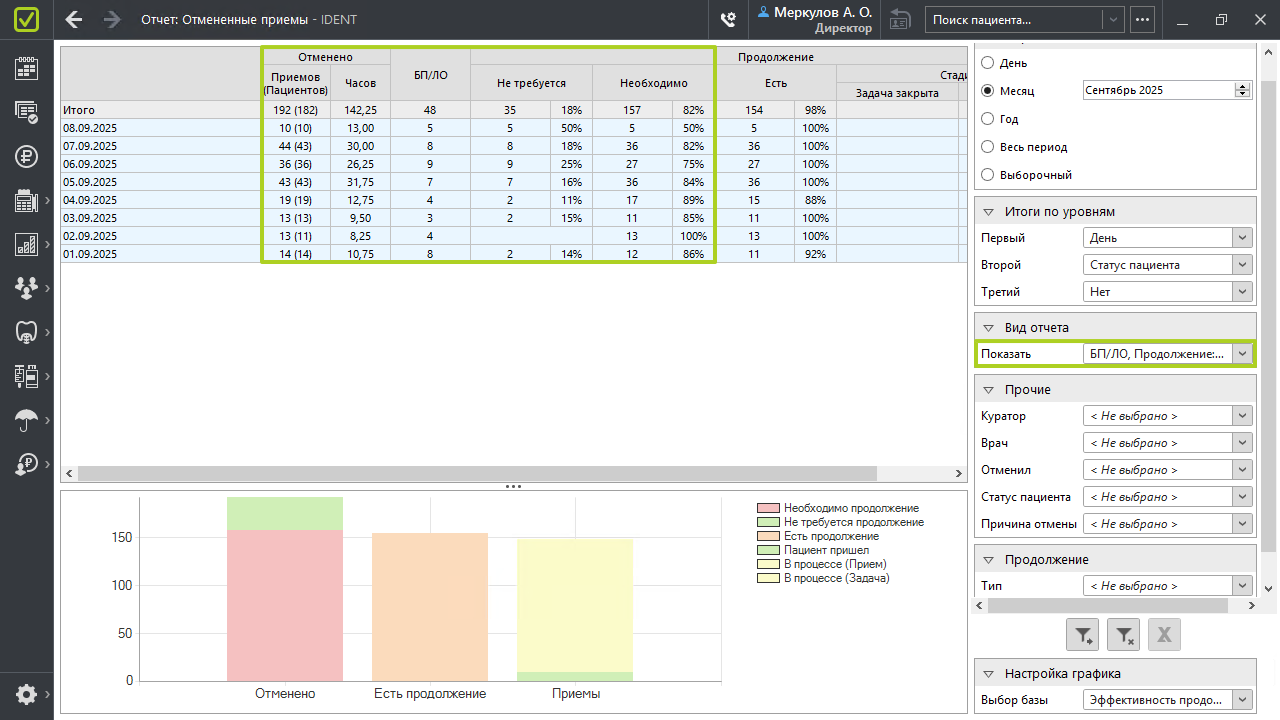Click the umbrella insurance sidebar icon
The image size is (1280, 720).
pos(26,420)
